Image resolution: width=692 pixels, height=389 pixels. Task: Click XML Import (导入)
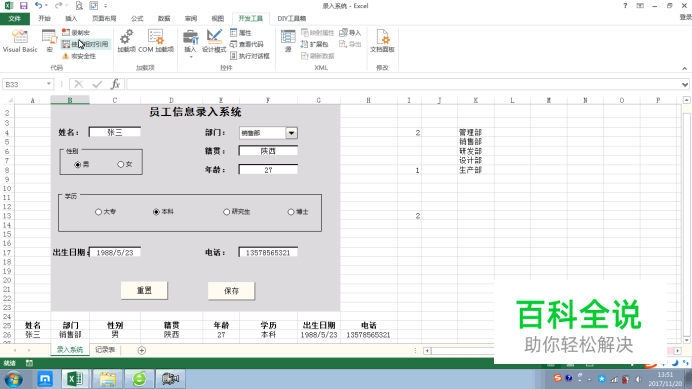350,33
